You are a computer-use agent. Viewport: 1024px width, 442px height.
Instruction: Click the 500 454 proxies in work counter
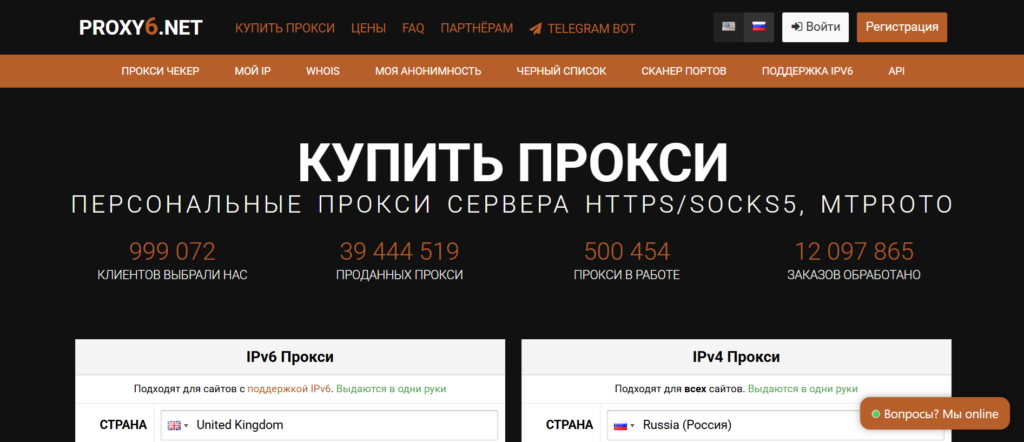[x=627, y=251]
